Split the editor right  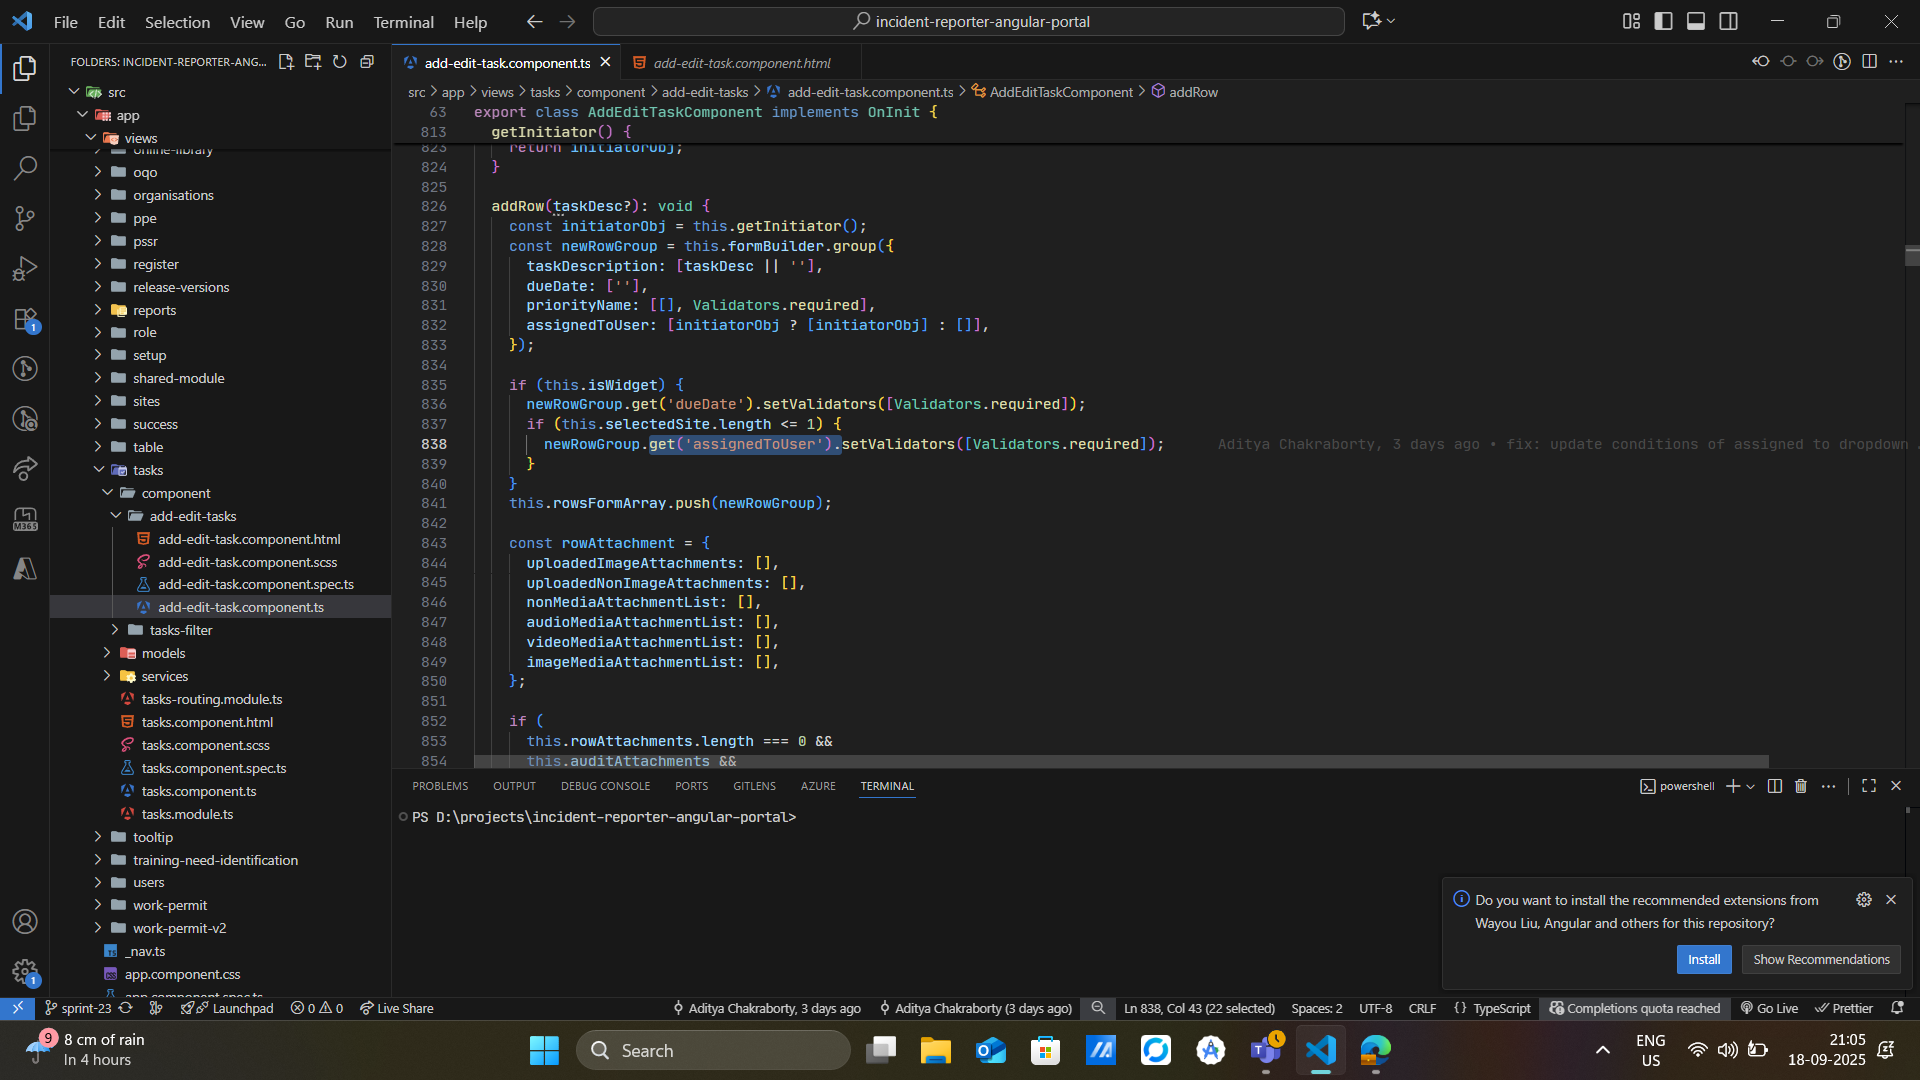[x=1869, y=62]
